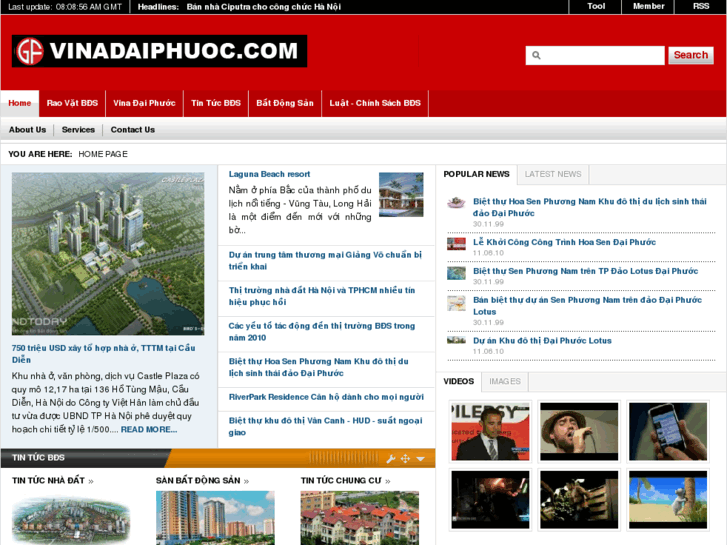
Task: Open Dự án trung tâm thương mại Giảng Võ
Action: click(325, 261)
